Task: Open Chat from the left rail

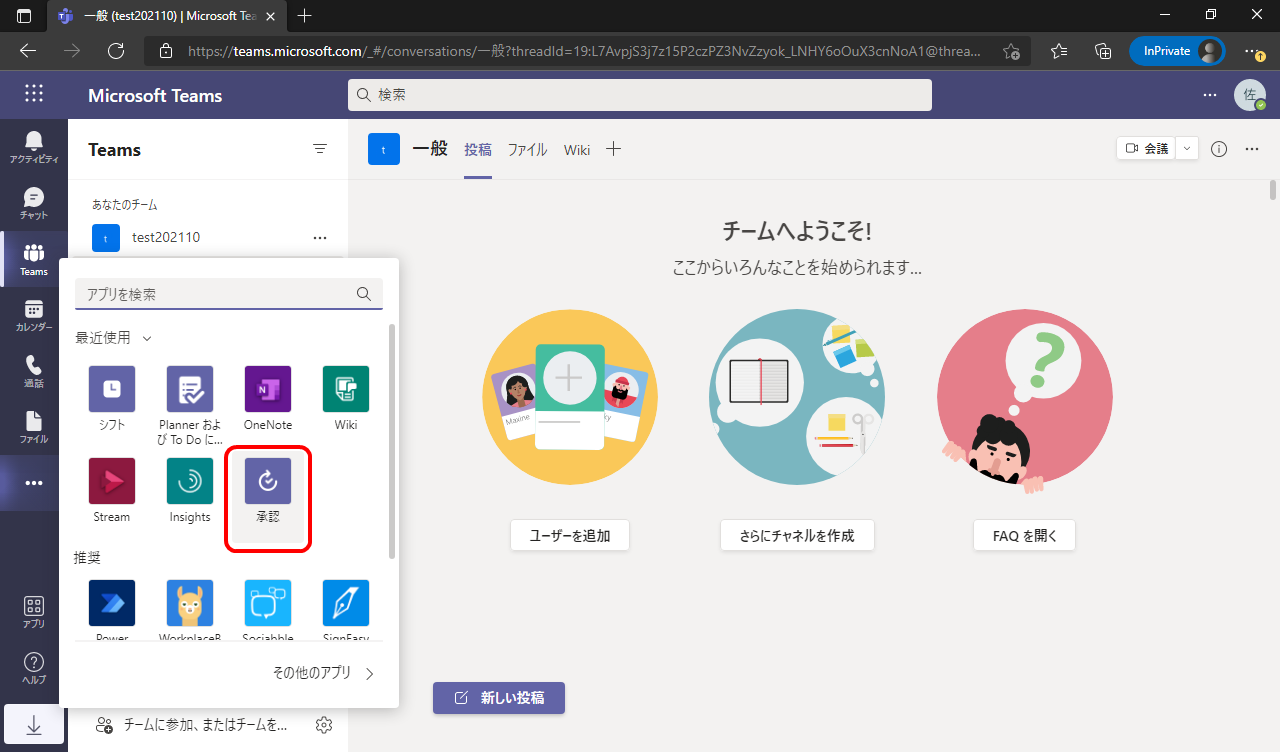Action: coord(34,203)
